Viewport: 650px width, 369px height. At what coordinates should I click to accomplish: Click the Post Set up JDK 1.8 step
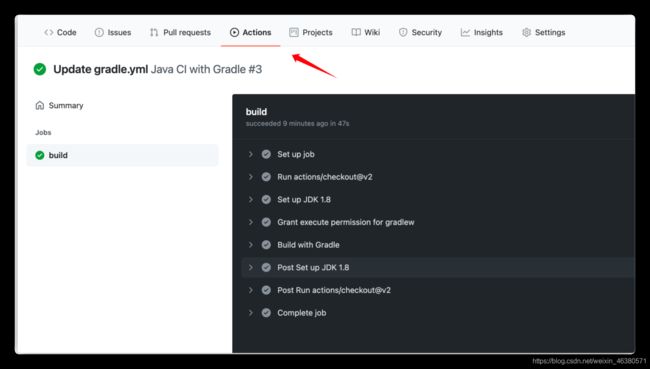point(438,267)
